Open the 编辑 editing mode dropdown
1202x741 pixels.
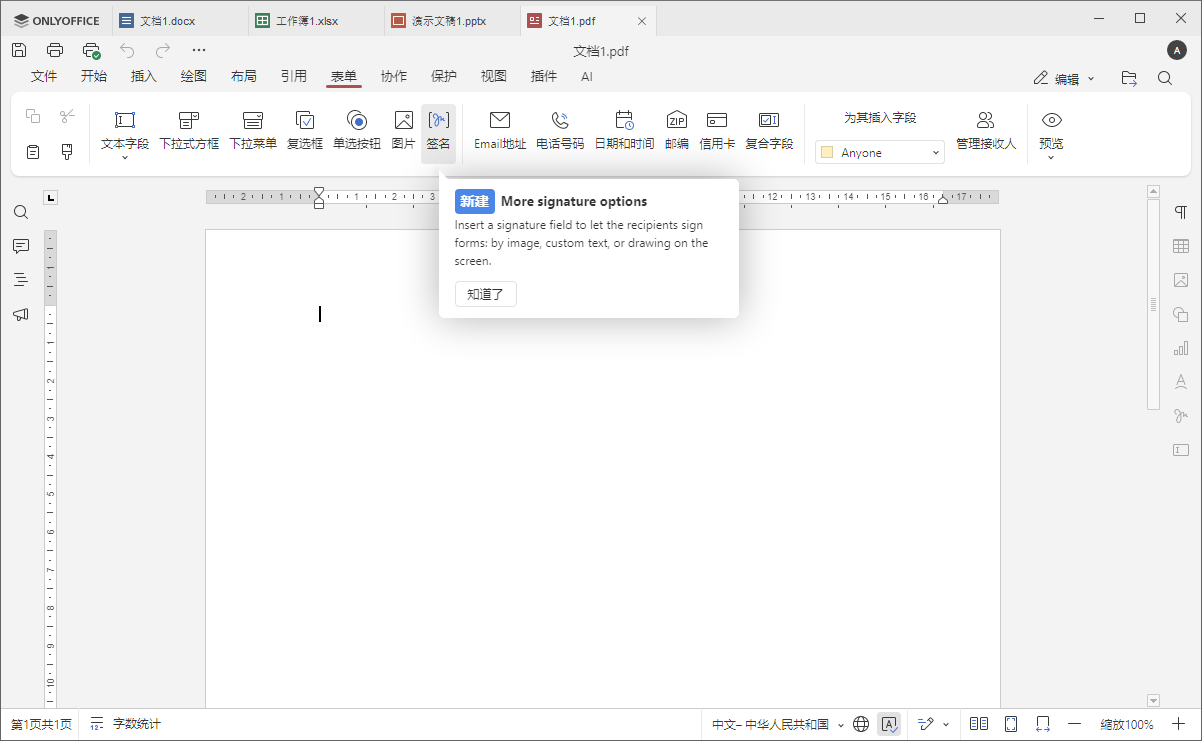tap(1064, 78)
